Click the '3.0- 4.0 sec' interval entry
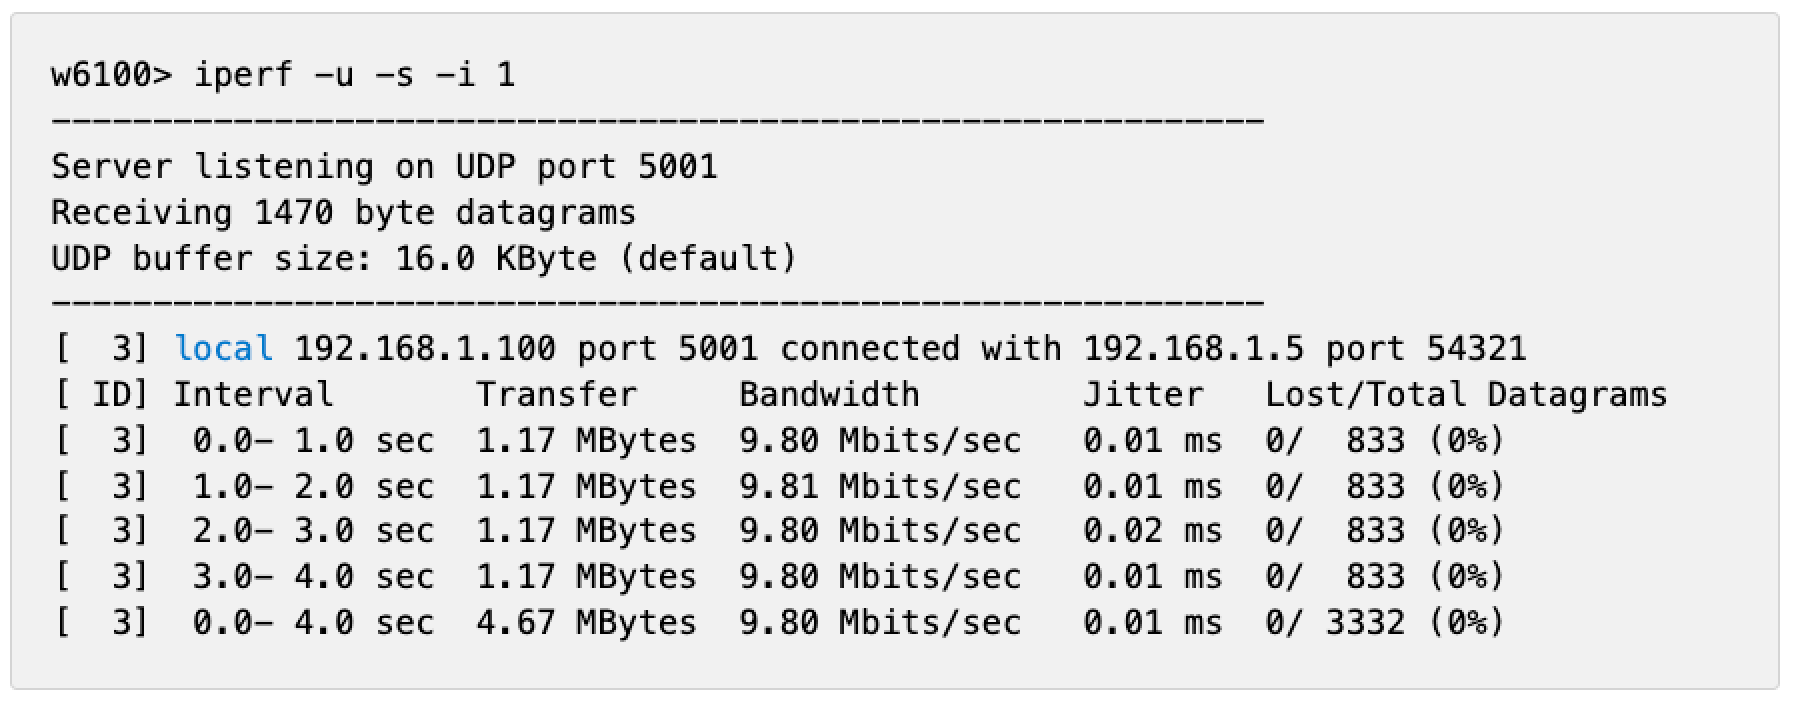Screen dimensions: 1798x710 [x=313, y=577]
